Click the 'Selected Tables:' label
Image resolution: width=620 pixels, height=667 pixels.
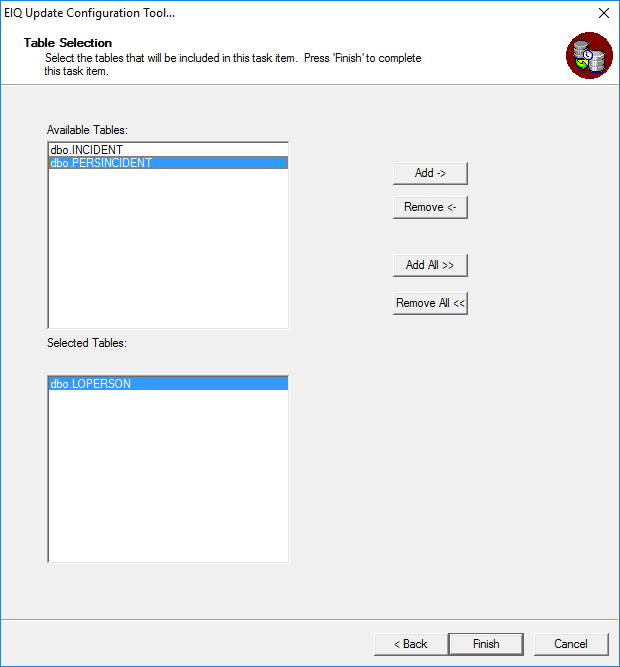pyautogui.click(x=87, y=343)
